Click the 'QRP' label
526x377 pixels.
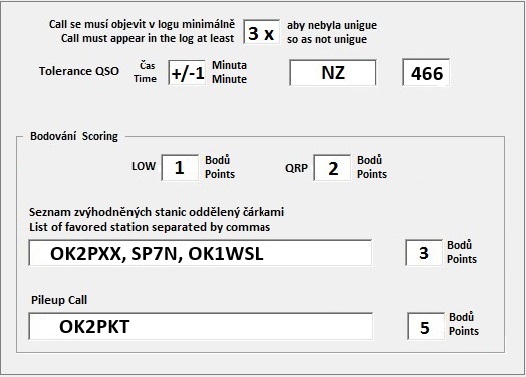tap(296, 168)
